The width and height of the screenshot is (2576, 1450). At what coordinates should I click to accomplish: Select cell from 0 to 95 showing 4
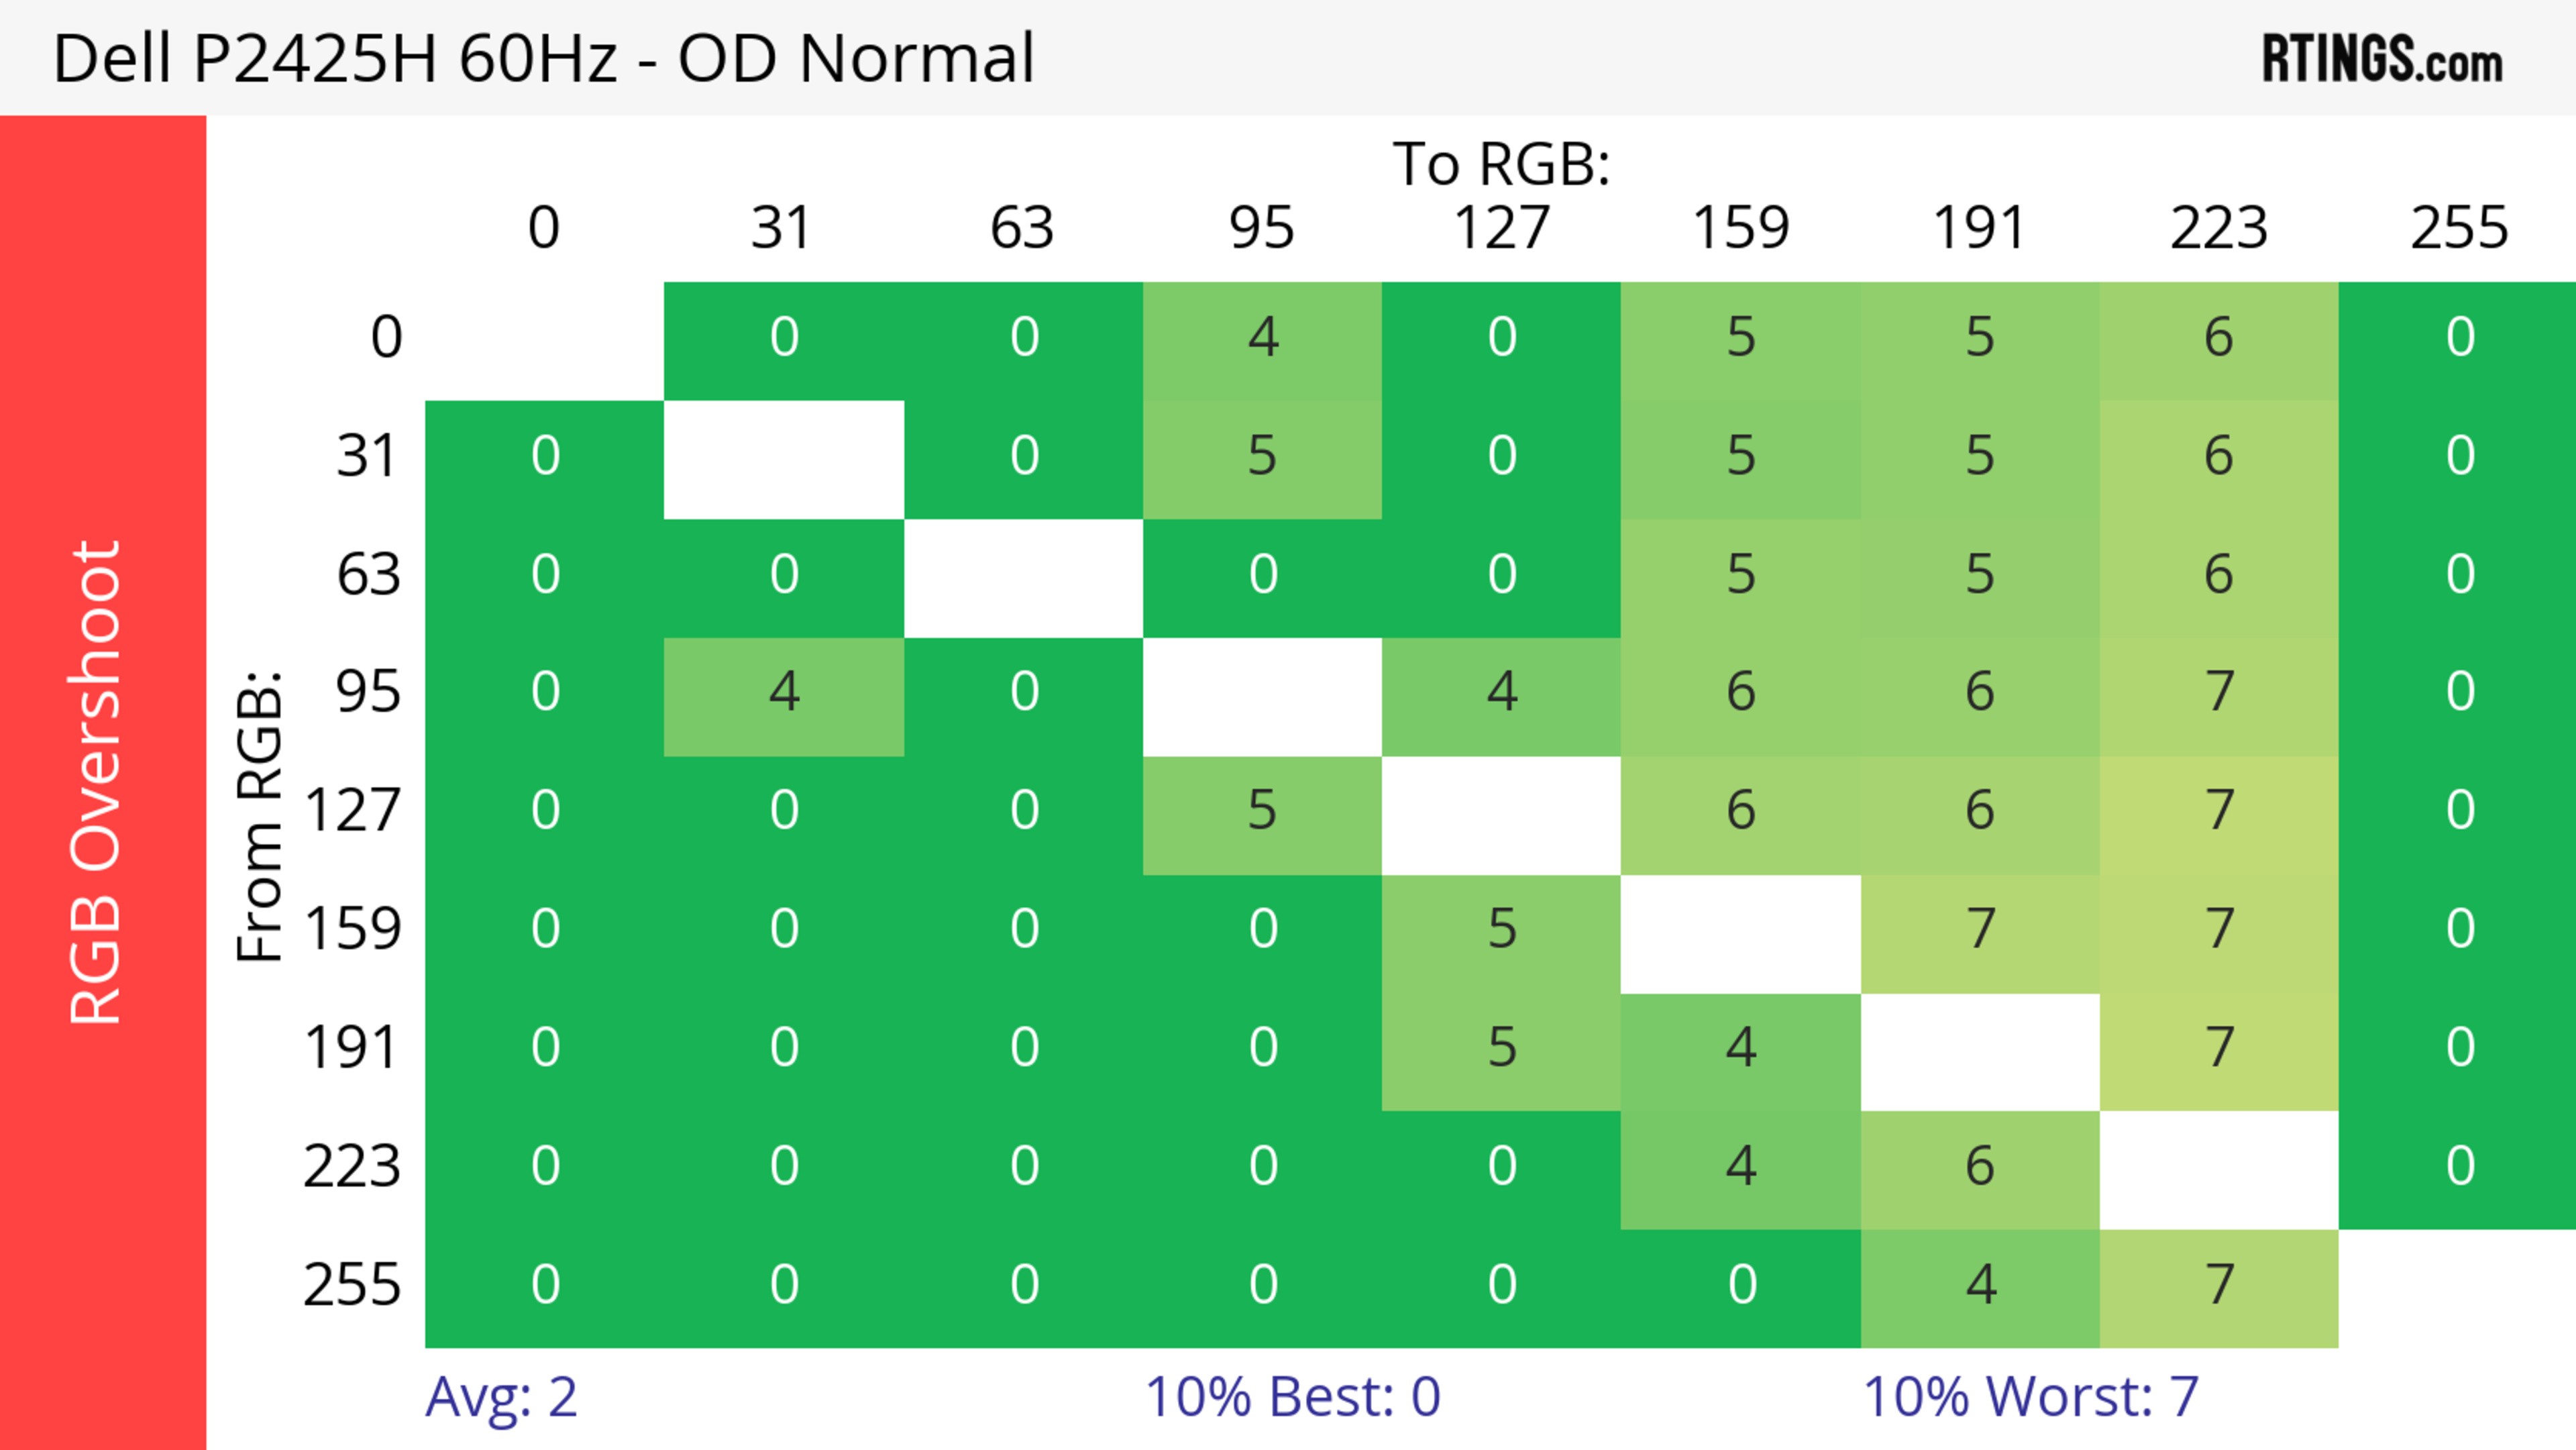pos(1262,338)
